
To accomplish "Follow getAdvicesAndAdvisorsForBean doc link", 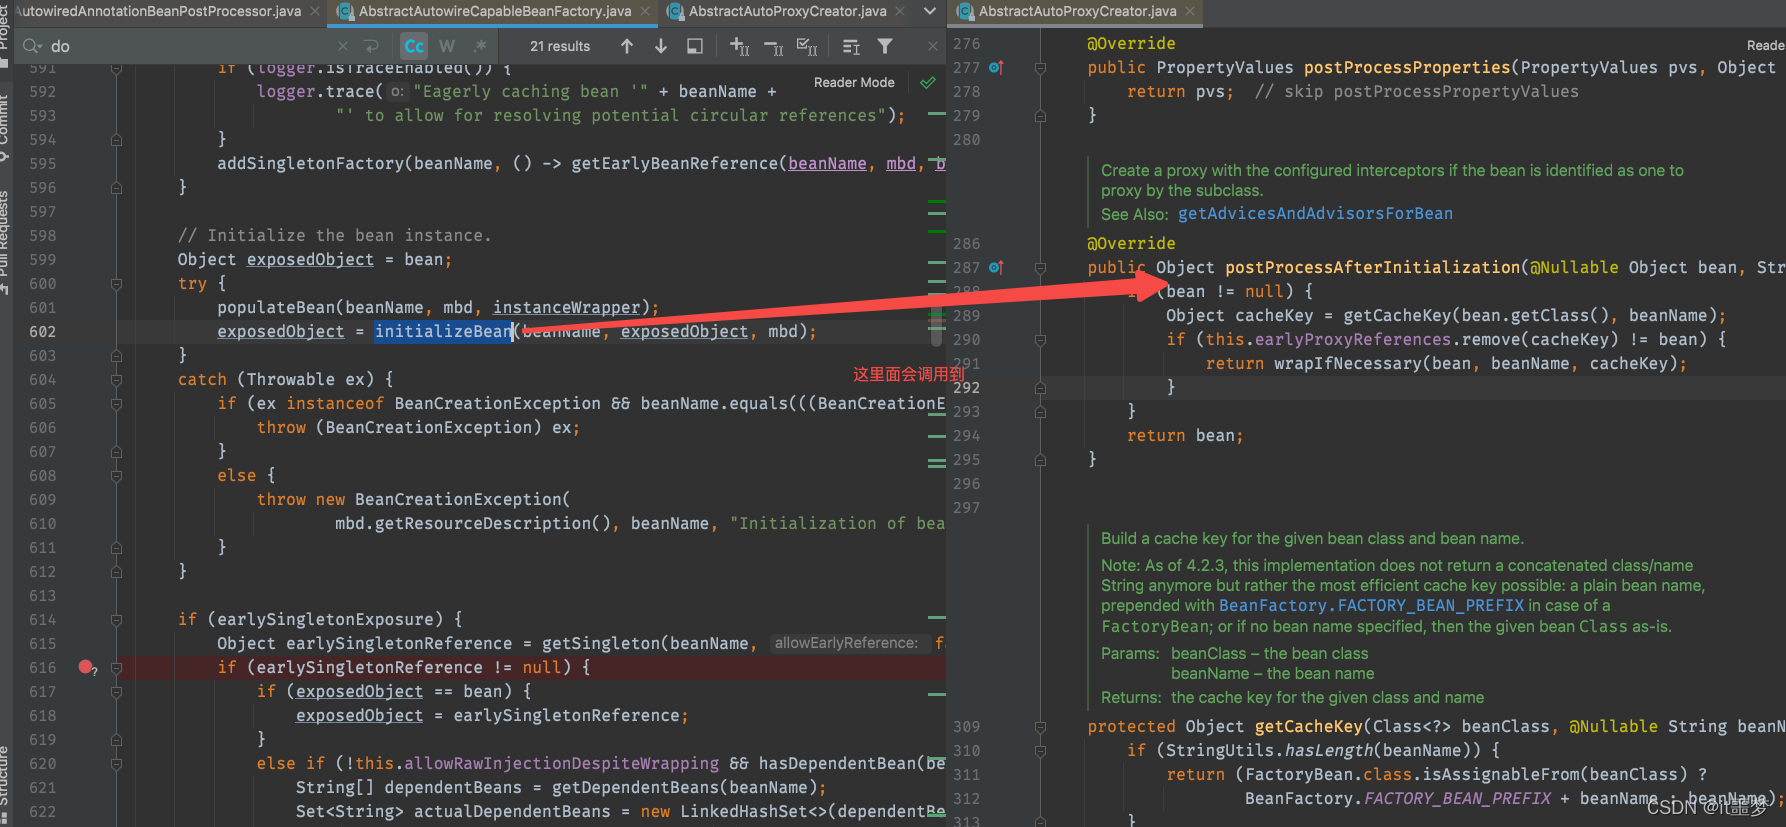I will point(1315,213).
